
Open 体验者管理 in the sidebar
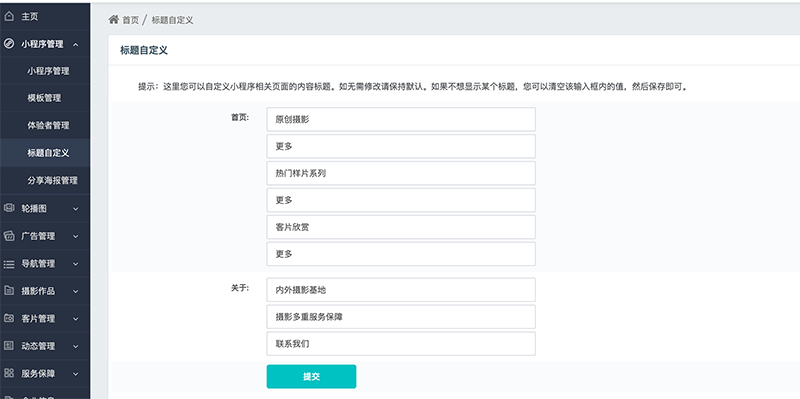[x=48, y=126]
